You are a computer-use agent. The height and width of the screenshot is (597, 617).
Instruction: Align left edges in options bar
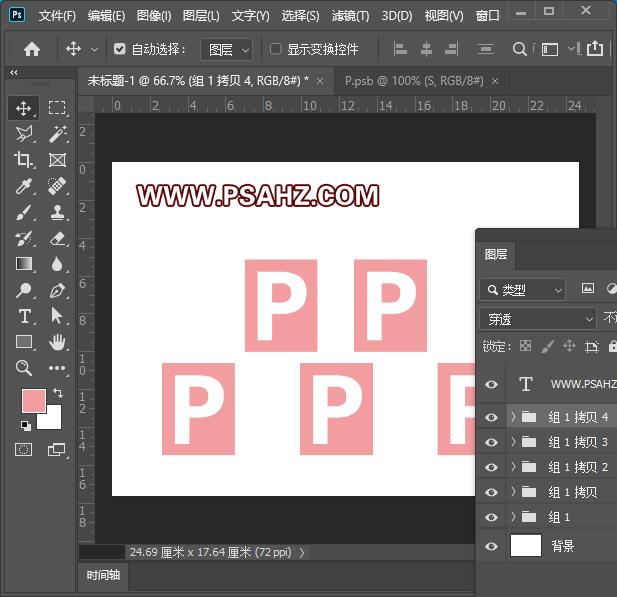pyautogui.click(x=400, y=49)
